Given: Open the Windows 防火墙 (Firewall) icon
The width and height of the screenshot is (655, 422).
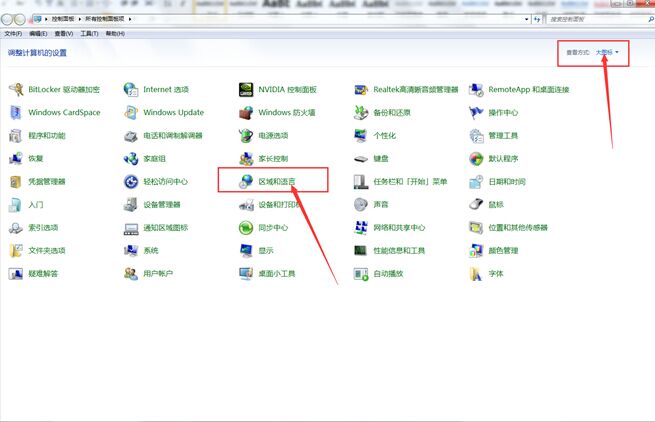Looking at the screenshot, I should (x=246, y=112).
